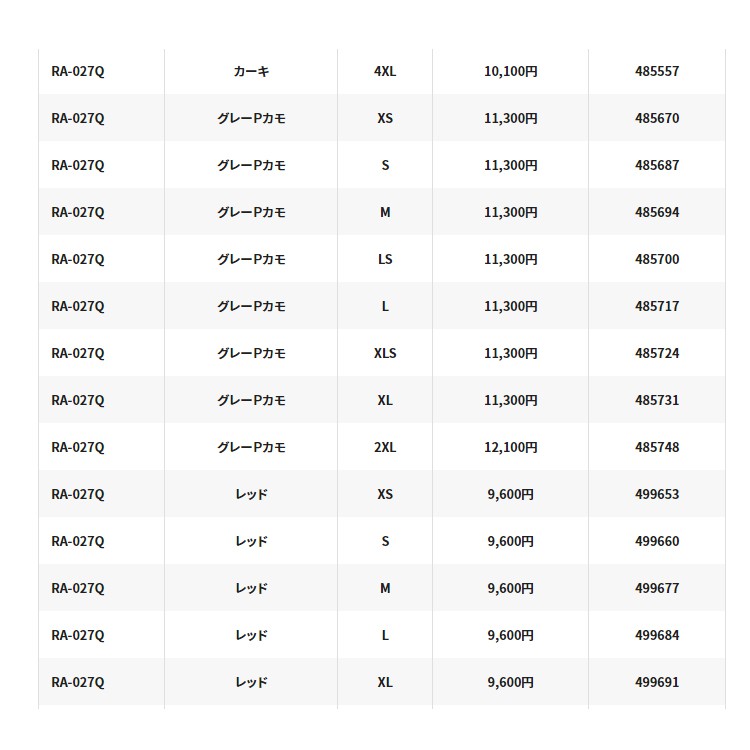This screenshot has height=750, width=750.
Task: Click product code 485700
Action: pos(656,259)
